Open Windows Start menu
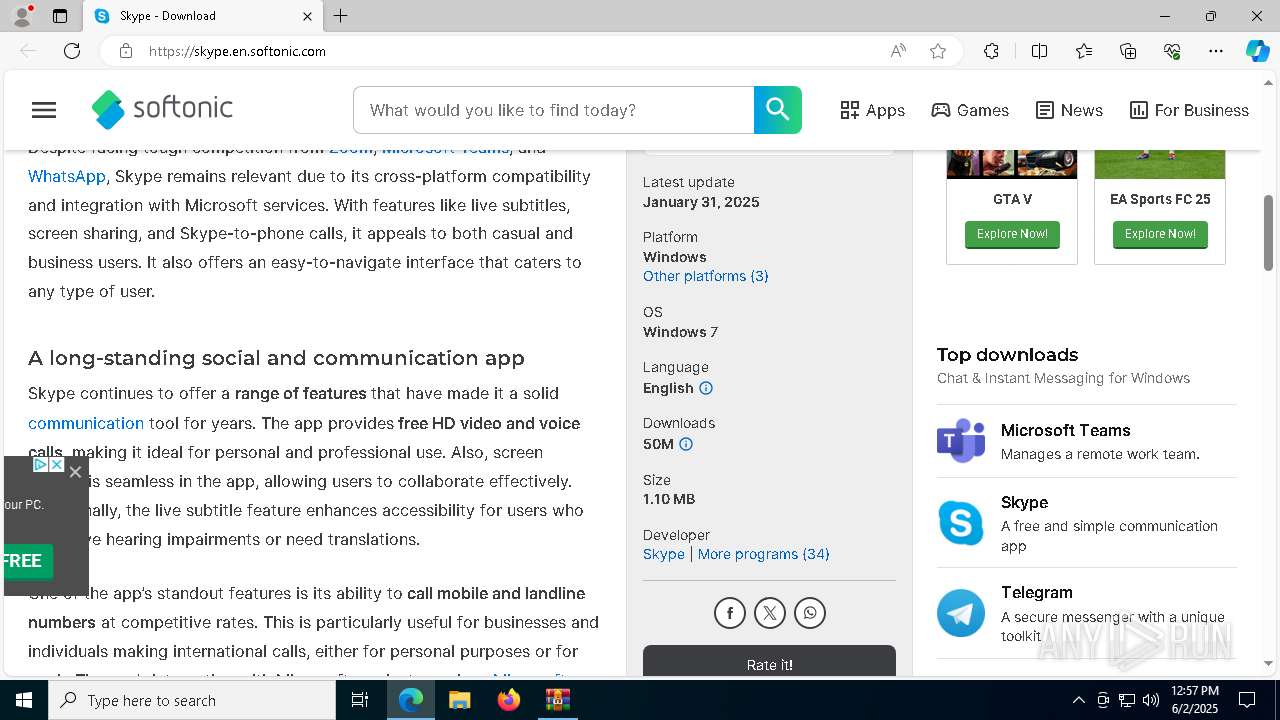 pyautogui.click(x=24, y=700)
